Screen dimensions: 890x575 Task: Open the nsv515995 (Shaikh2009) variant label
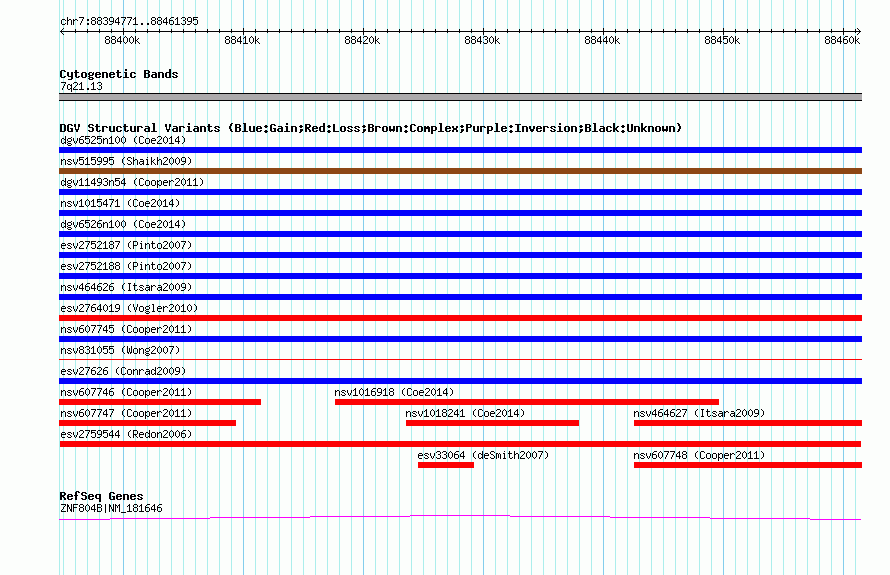click(126, 161)
